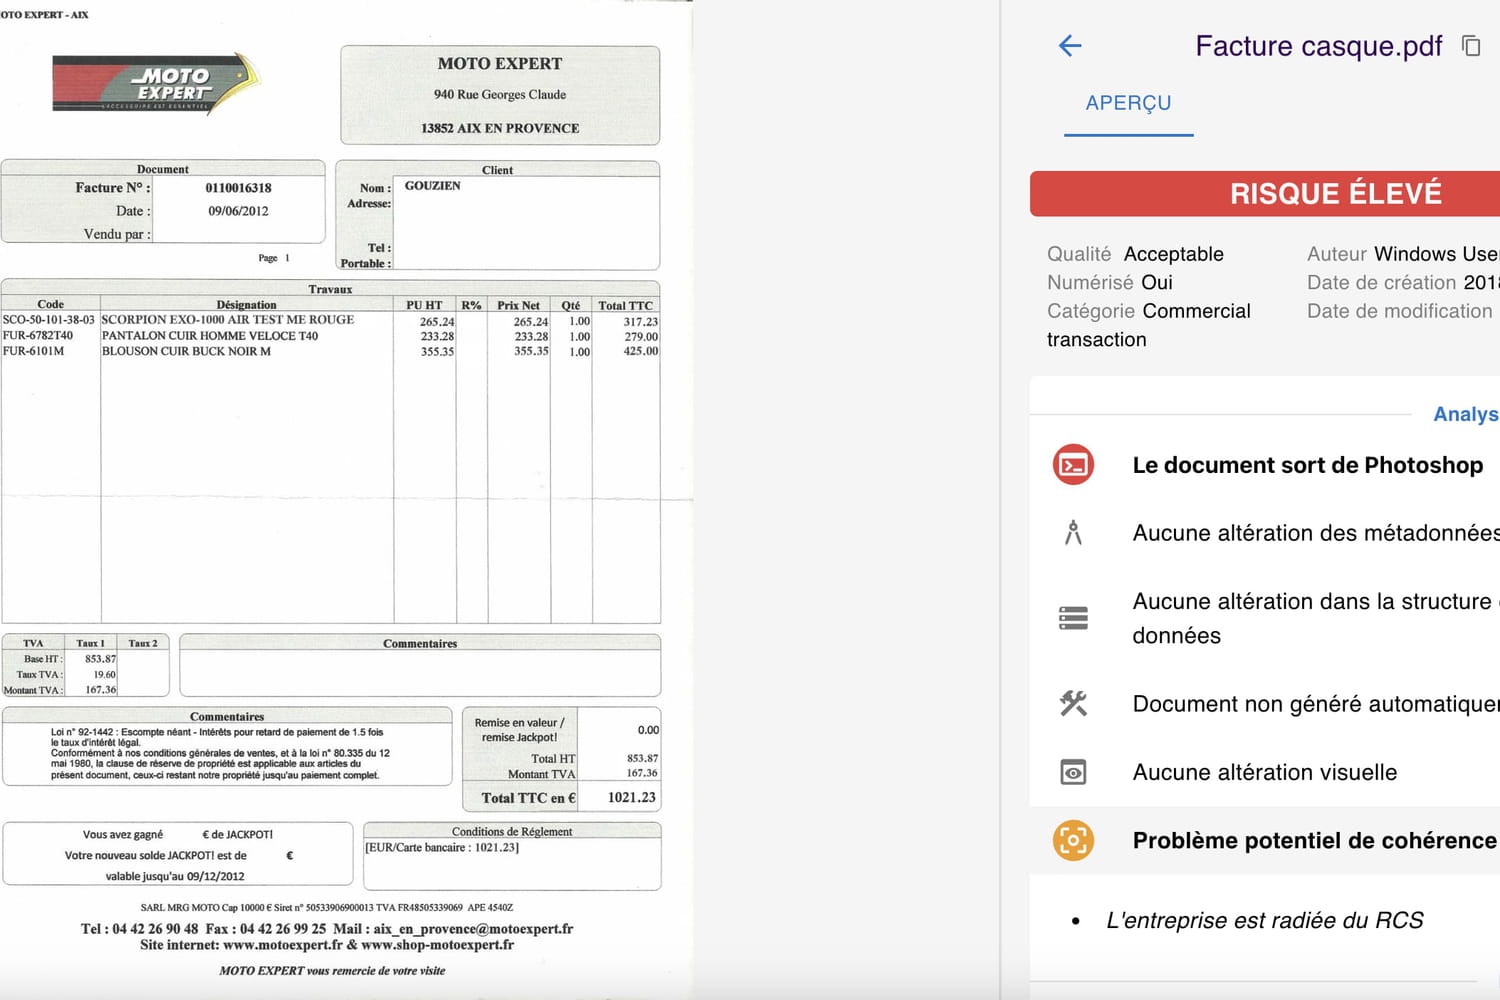Click the 'Facture casque.pdf' title
Screen dimensions: 1500x1000
coord(1318,46)
